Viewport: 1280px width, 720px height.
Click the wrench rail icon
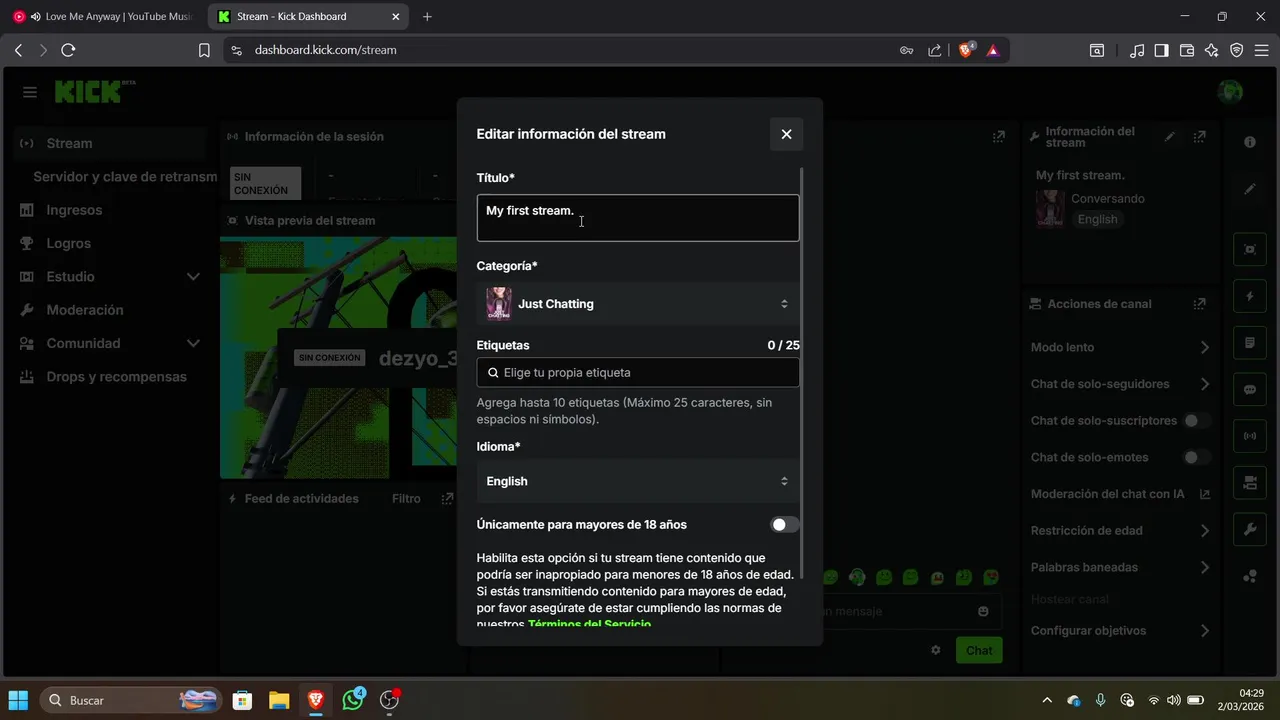pos(1250,530)
